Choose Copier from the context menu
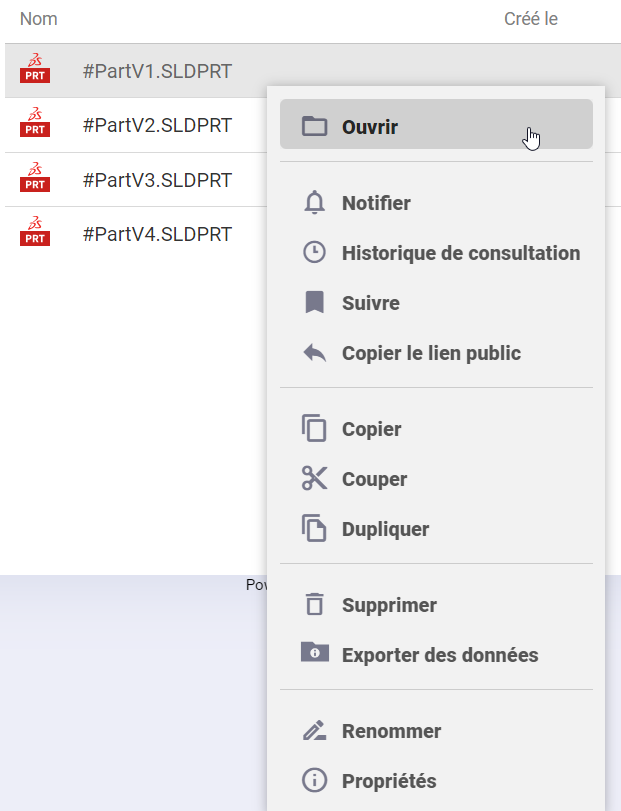Viewport: 621px width, 811px height. [371, 429]
